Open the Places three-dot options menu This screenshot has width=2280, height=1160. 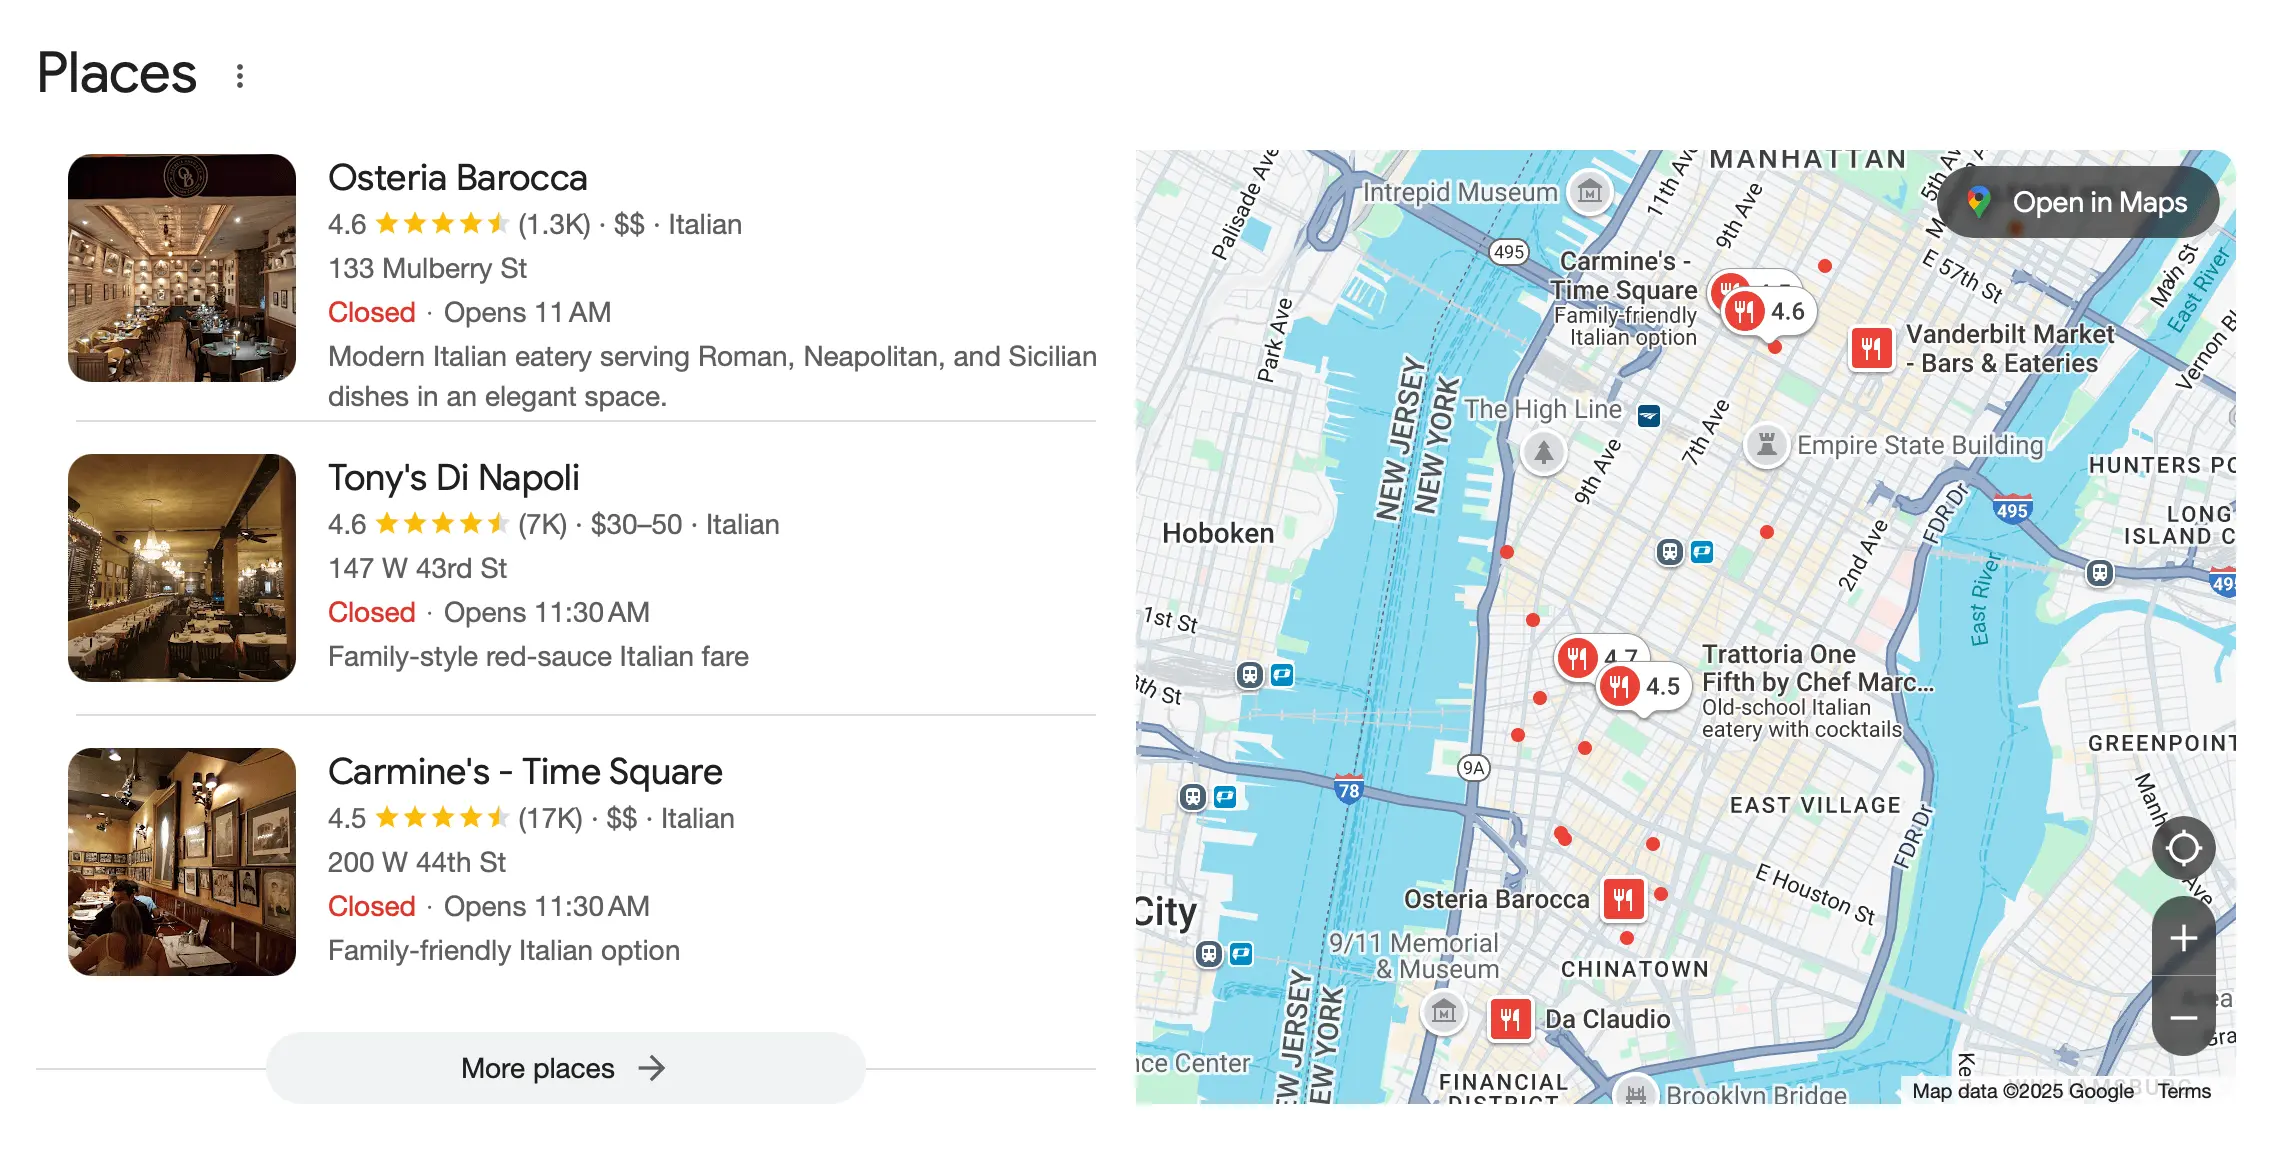pyautogui.click(x=240, y=76)
